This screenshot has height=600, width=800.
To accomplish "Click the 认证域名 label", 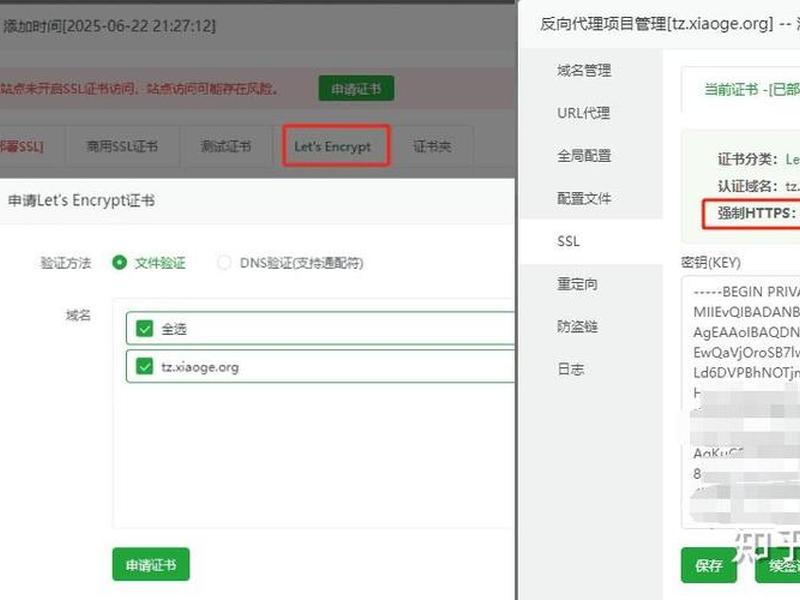I will pyautogui.click(x=747, y=186).
